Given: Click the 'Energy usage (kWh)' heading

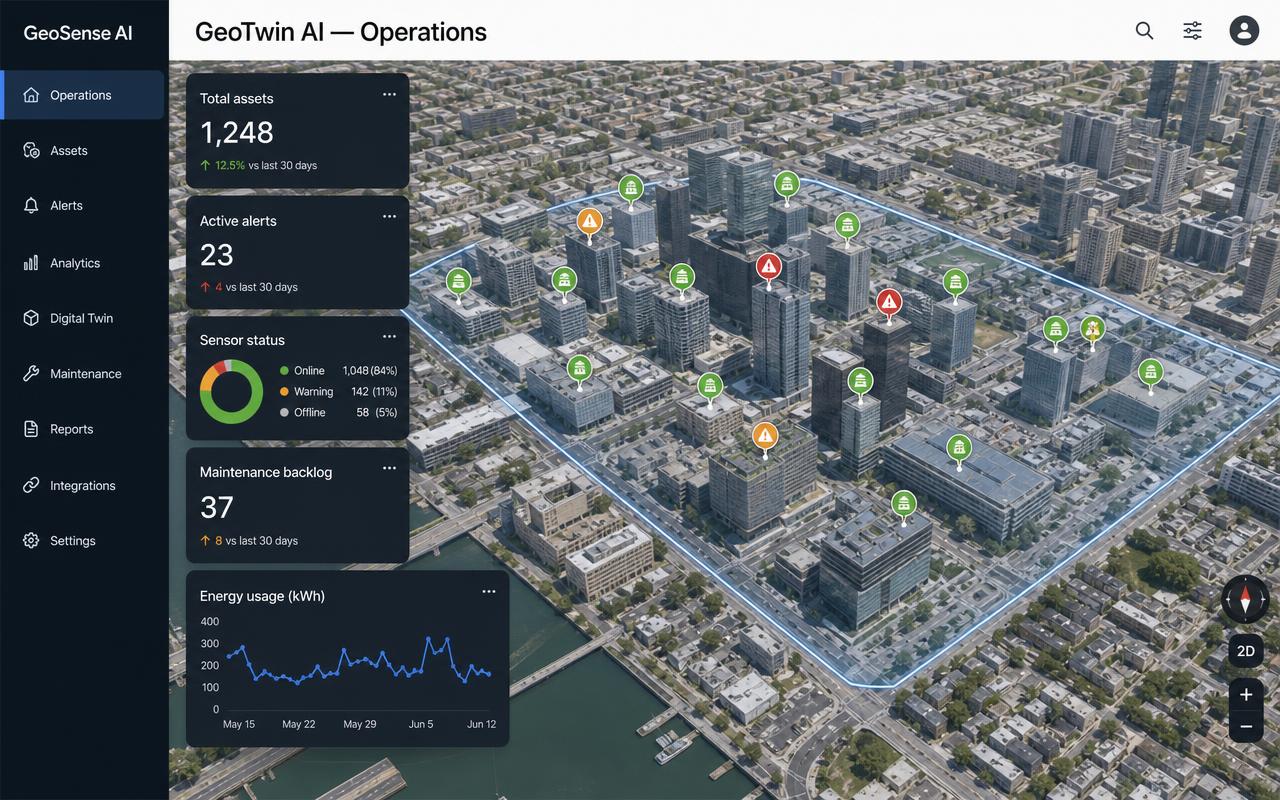Looking at the screenshot, I should pos(262,596).
